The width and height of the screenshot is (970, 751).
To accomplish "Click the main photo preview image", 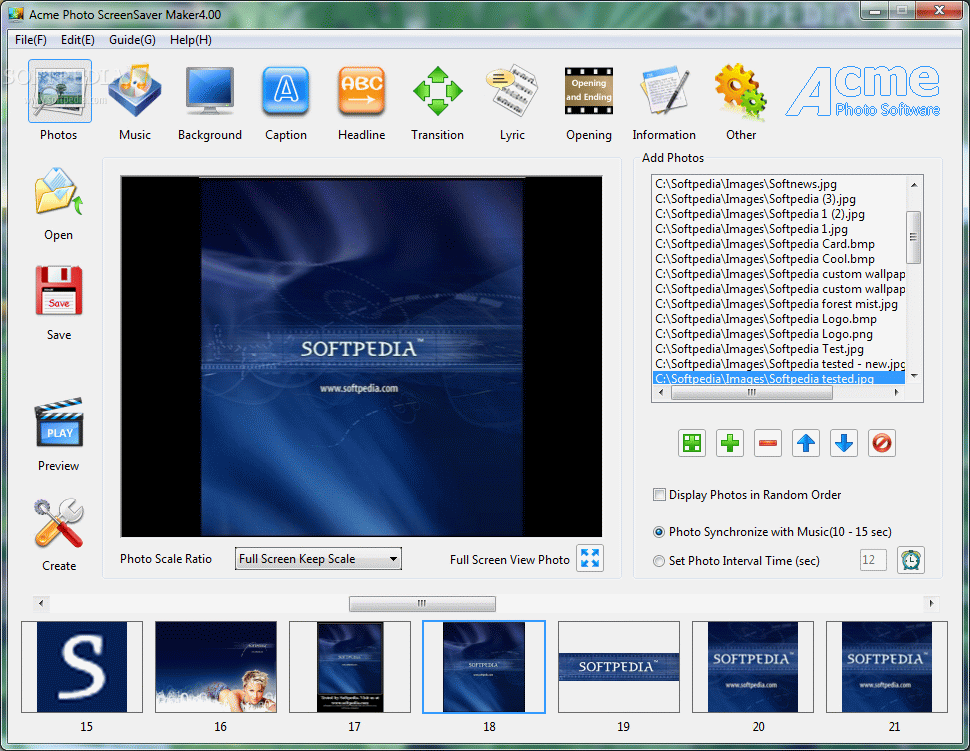I will (x=361, y=356).
